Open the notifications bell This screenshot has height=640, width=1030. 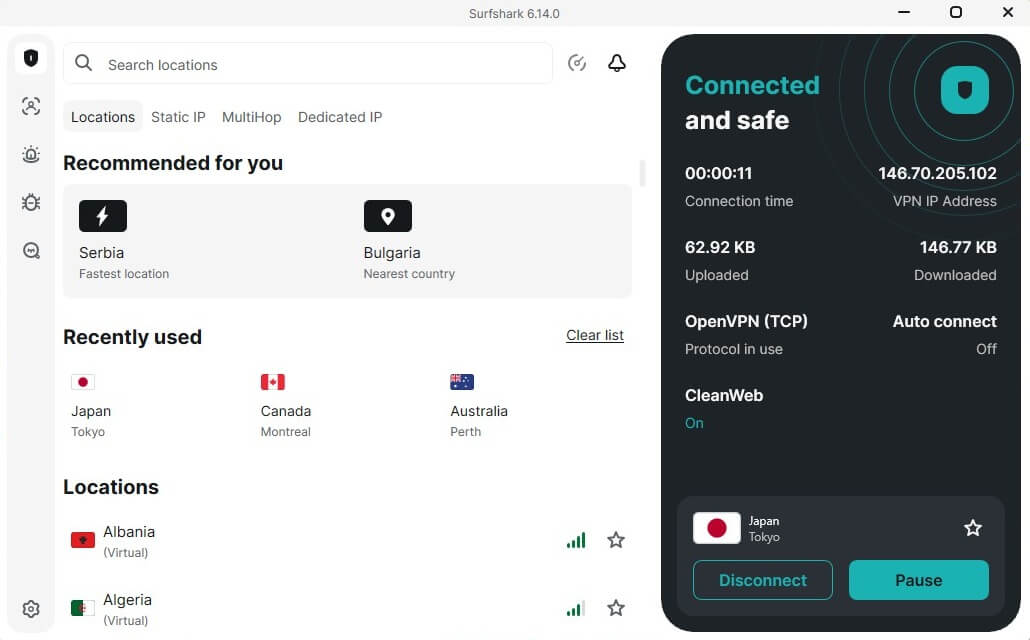(x=617, y=63)
